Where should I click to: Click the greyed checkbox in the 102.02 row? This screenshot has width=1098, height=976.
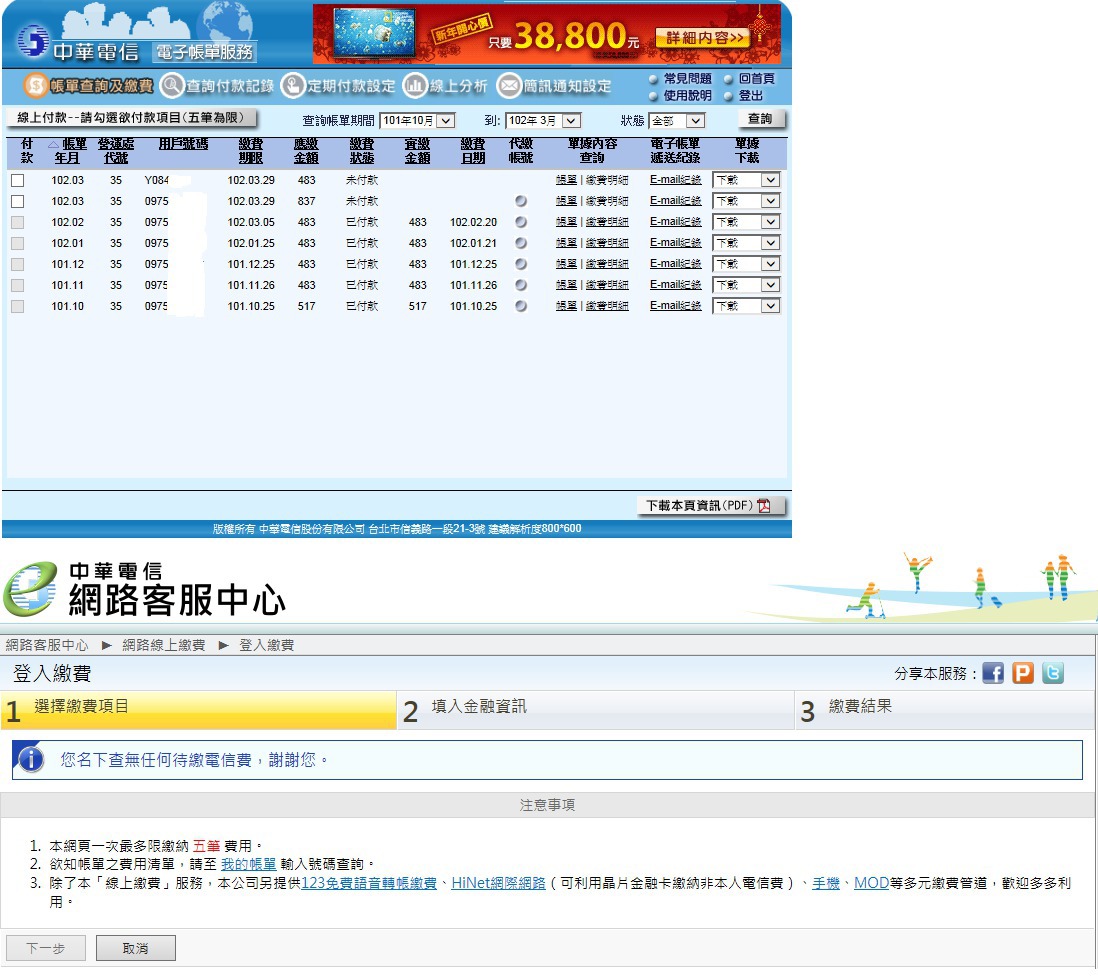click(18, 223)
